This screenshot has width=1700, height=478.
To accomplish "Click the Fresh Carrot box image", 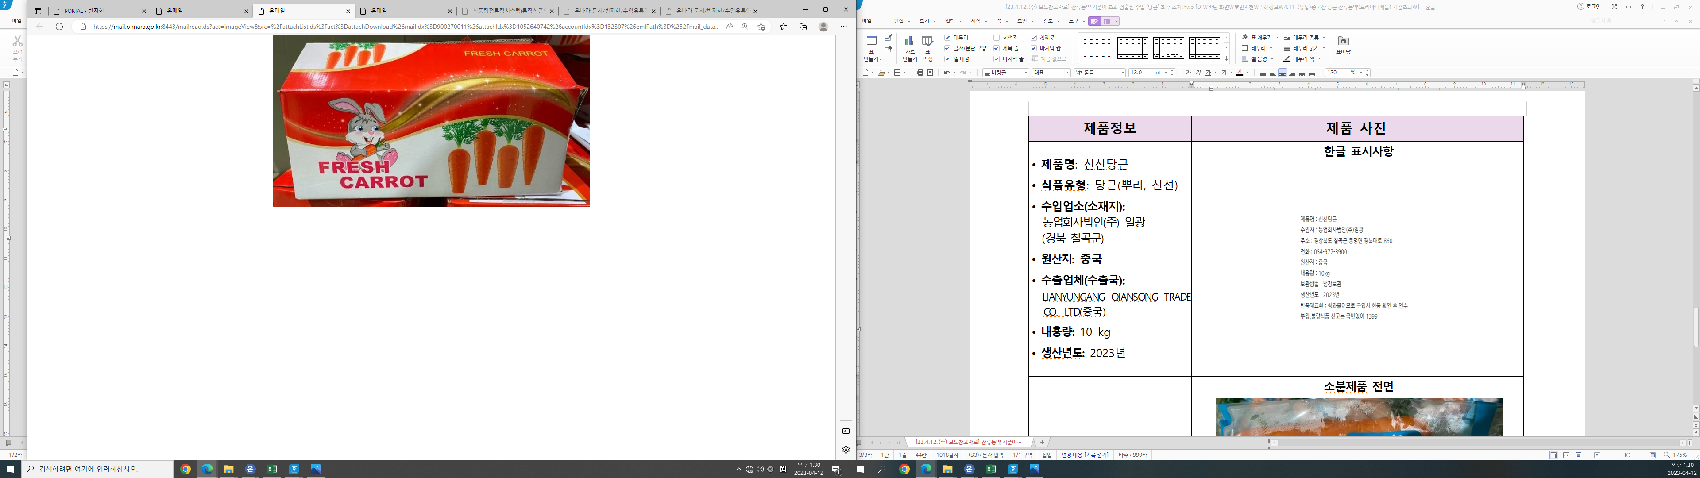I will [431, 121].
